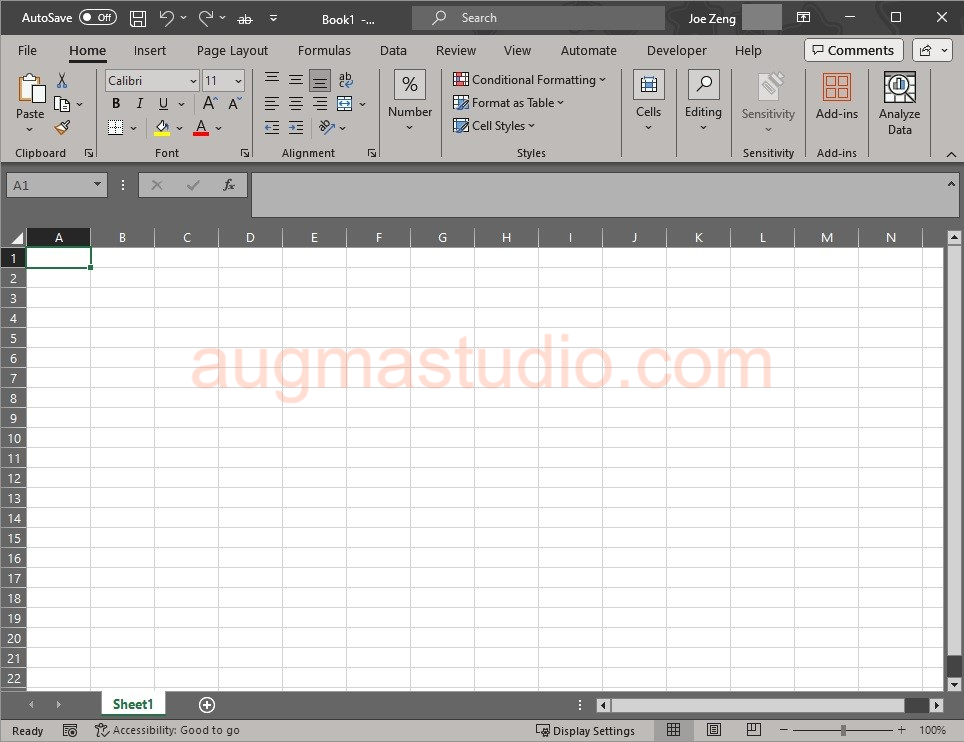Click the Insert Function fx icon

point(229,185)
